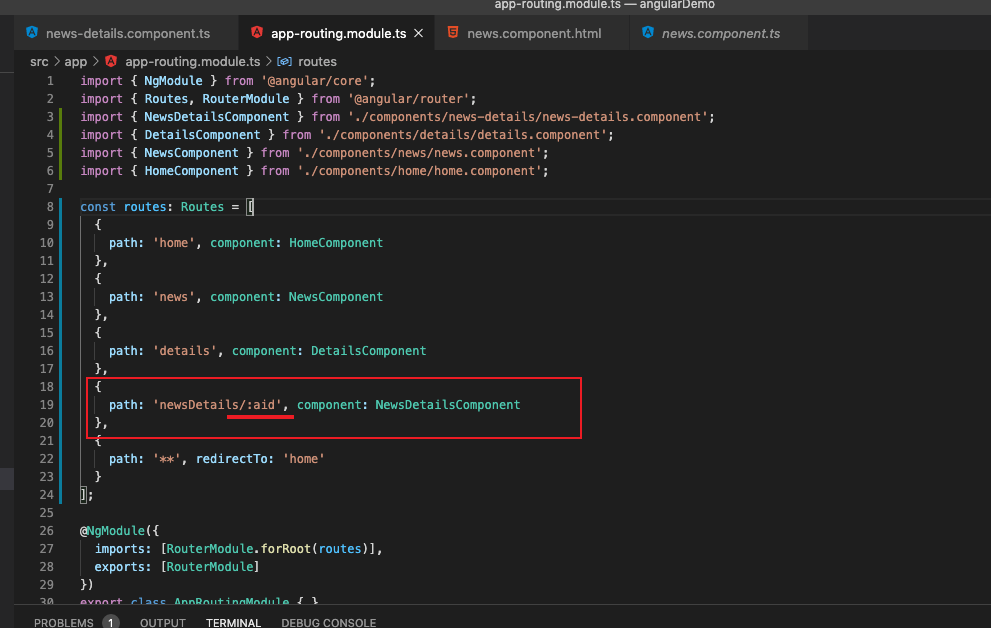991x628 pixels.
Task: Expand the chevron before the 'routes' breadcrumb
Action: 269,61
